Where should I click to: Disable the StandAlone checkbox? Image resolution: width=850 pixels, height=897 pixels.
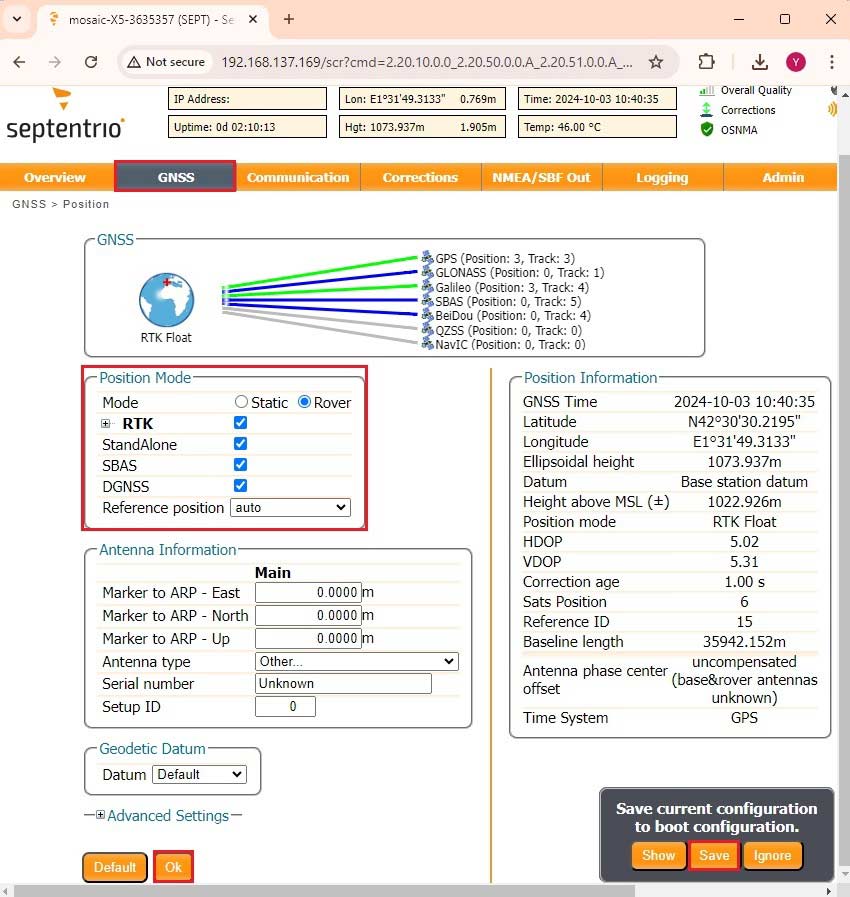coord(240,444)
